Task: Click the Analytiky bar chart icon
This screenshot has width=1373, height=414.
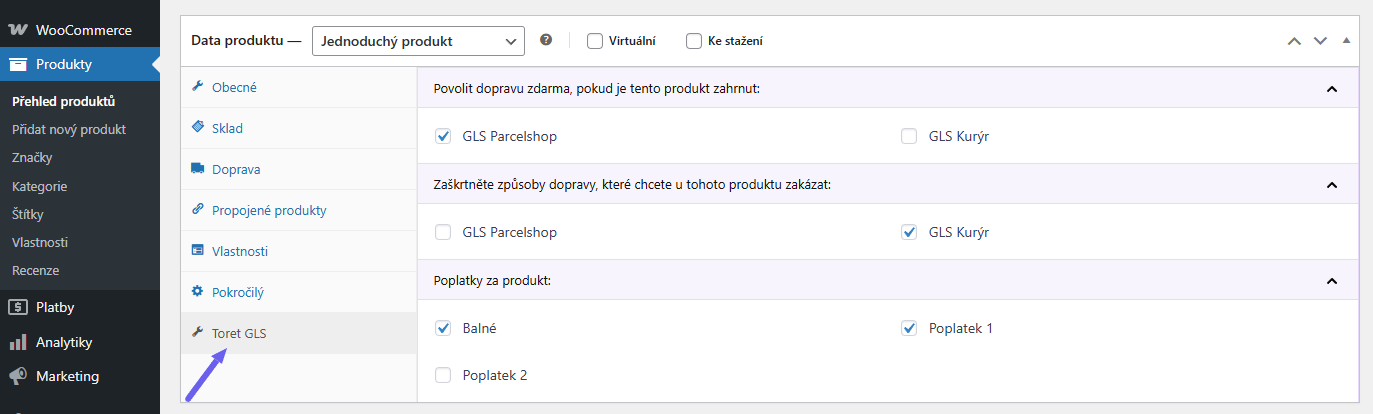Action: click(x=18, y=342)
